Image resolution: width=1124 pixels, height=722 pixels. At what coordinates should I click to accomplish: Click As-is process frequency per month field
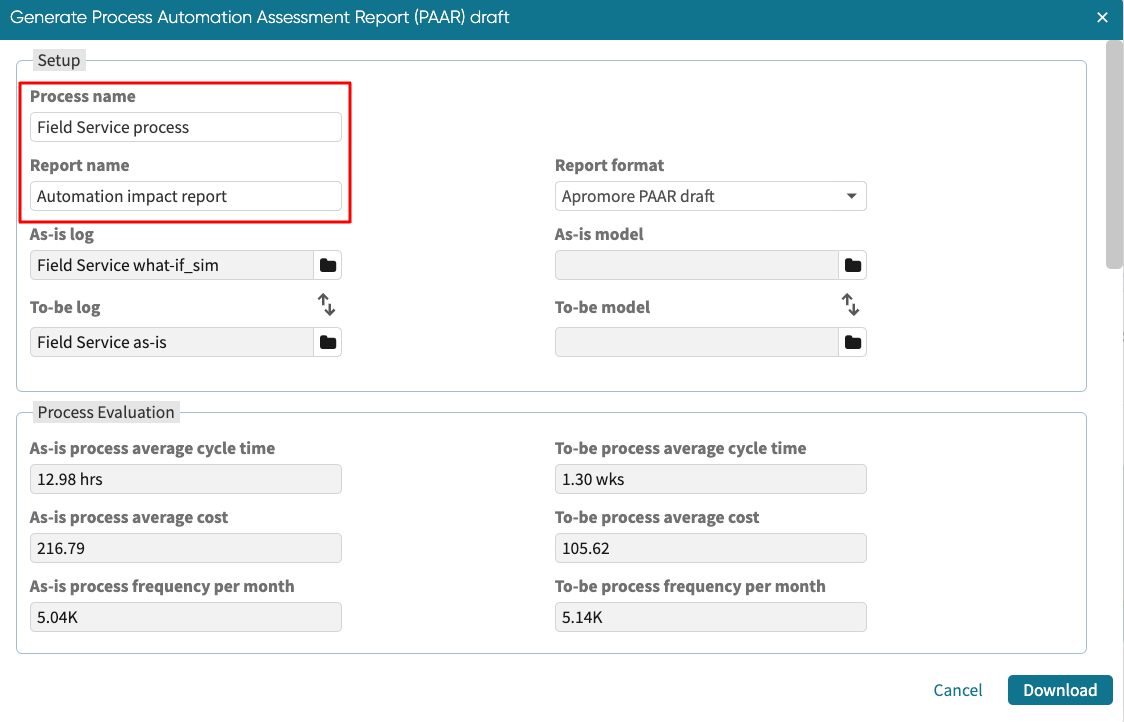tap(185, 617)
